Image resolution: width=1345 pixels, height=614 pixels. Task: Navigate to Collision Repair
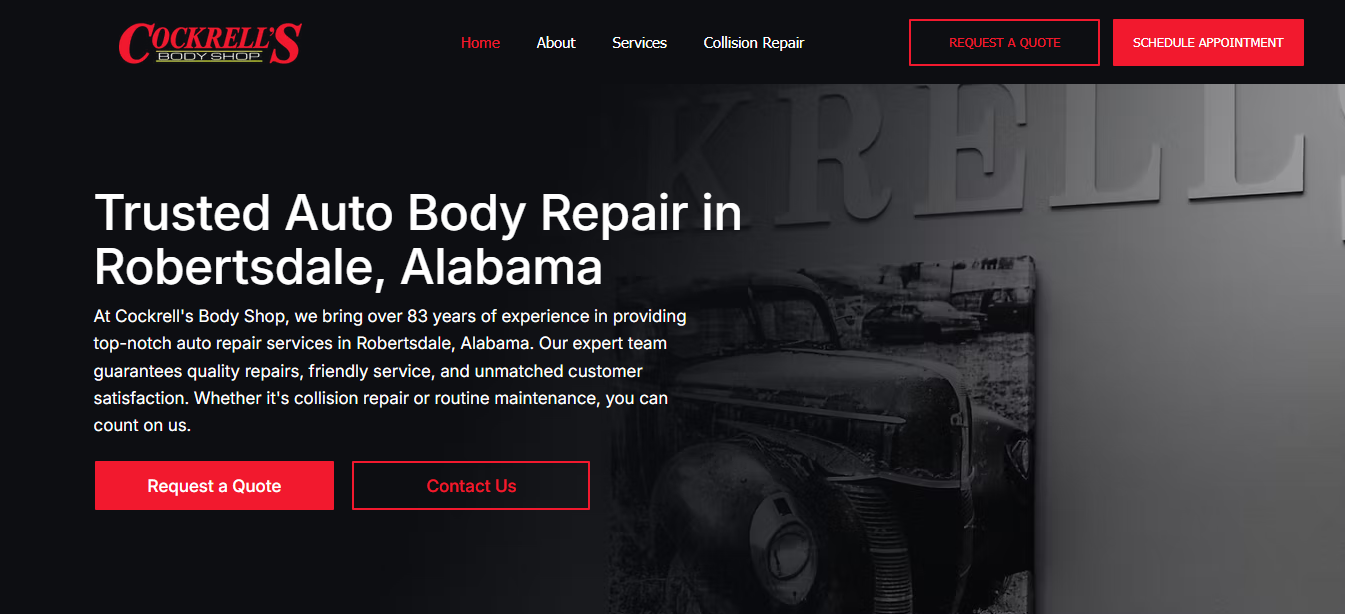[754, 43]
